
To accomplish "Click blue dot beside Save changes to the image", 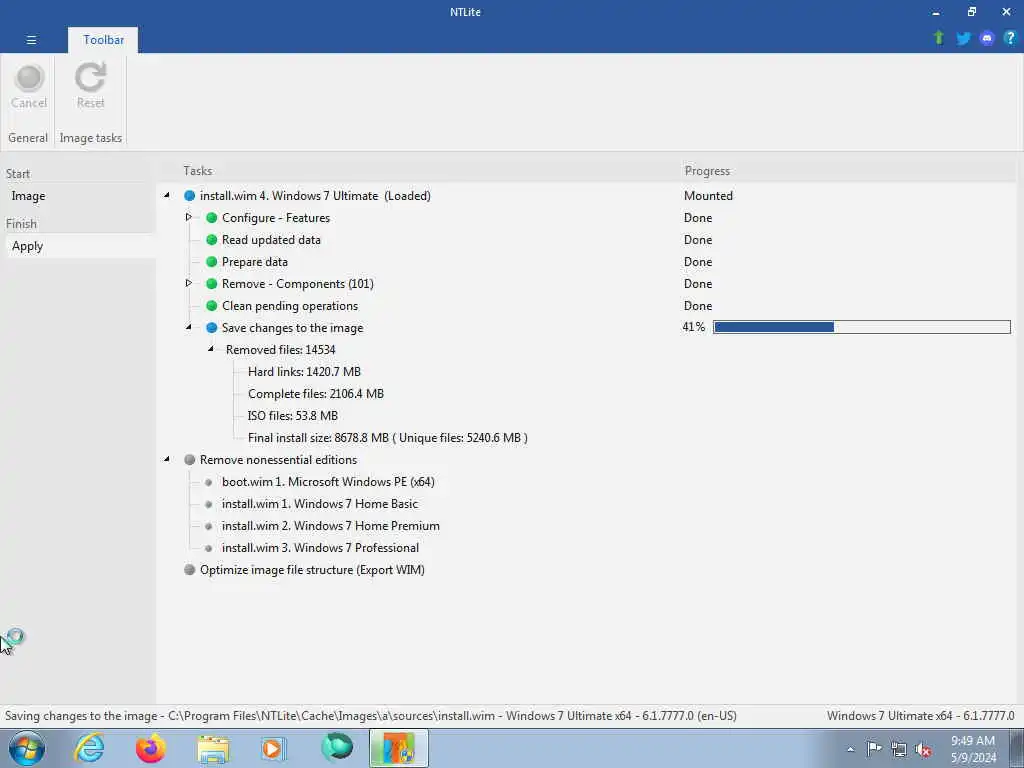I will (212, 328).
